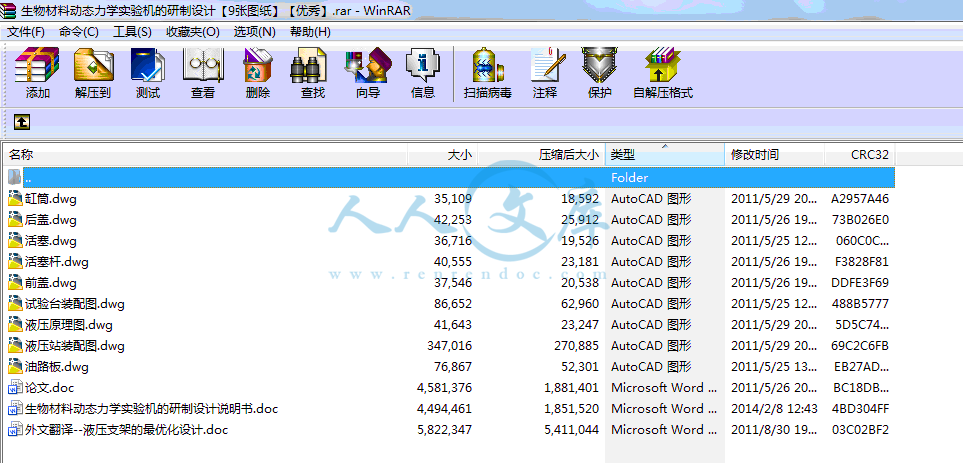Click the Word icon of 论文.doc
Image resolution: width=963 pixels, height=463 pixels.
tap(15, 387)
